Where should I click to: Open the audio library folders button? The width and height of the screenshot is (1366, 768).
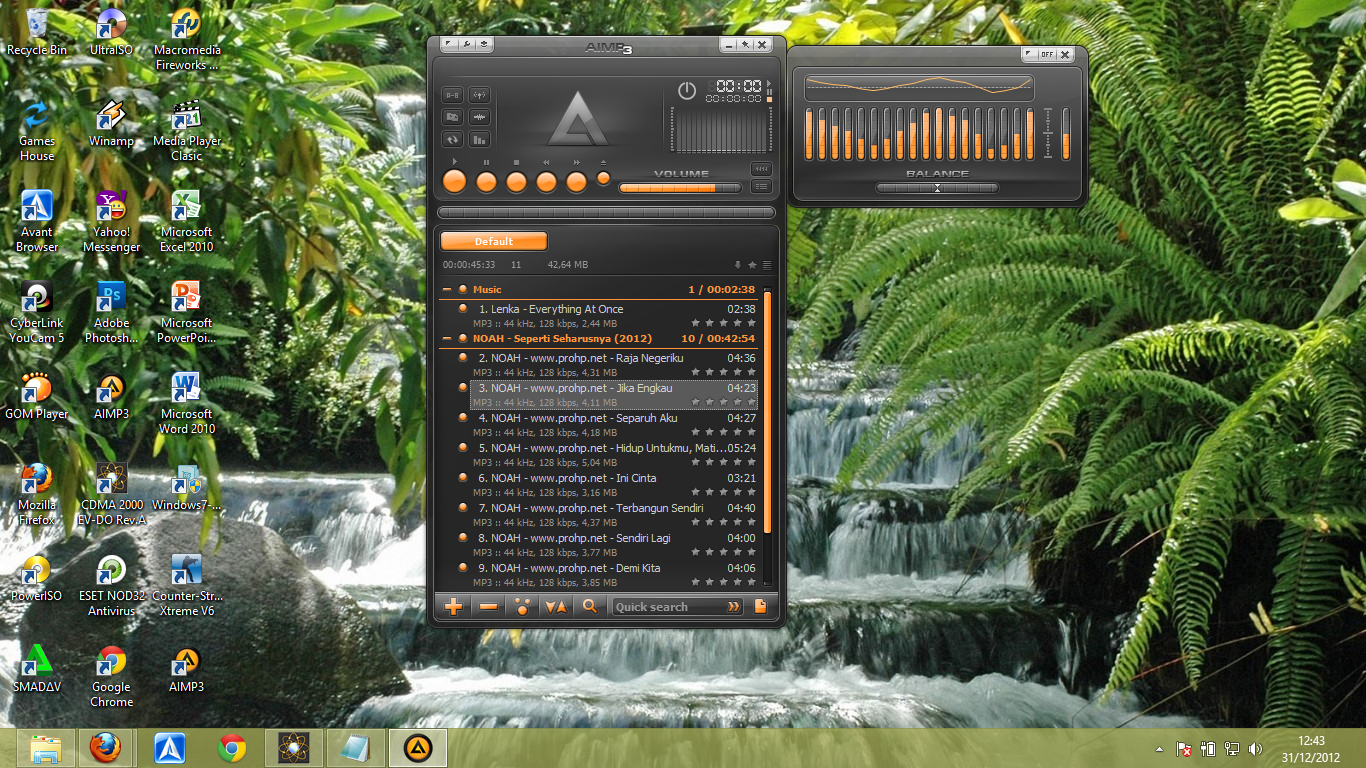click(453, 117)
